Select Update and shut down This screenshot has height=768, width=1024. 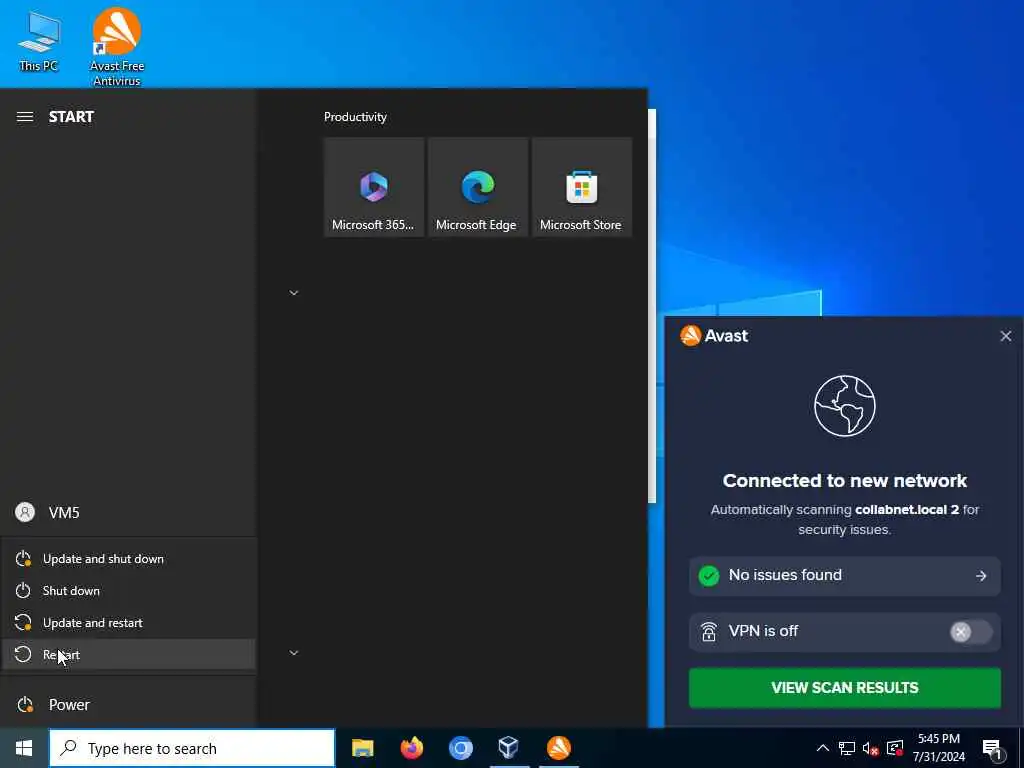[x=128, y=559]
